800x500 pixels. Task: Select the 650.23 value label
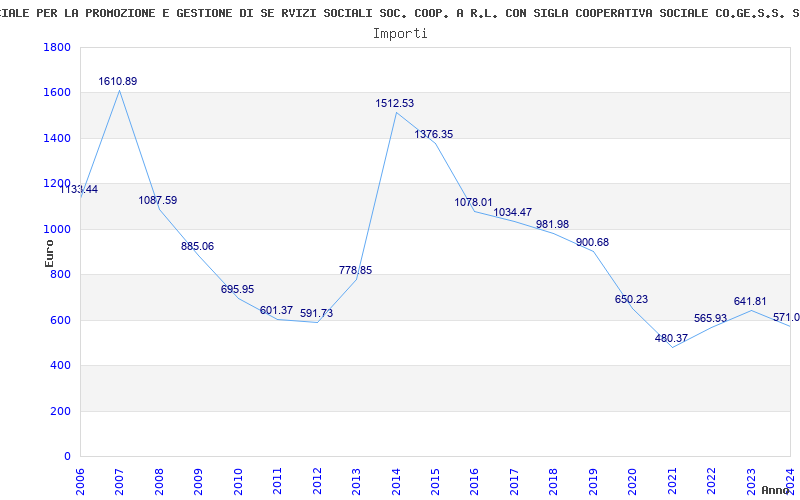[x=631, y=299]
